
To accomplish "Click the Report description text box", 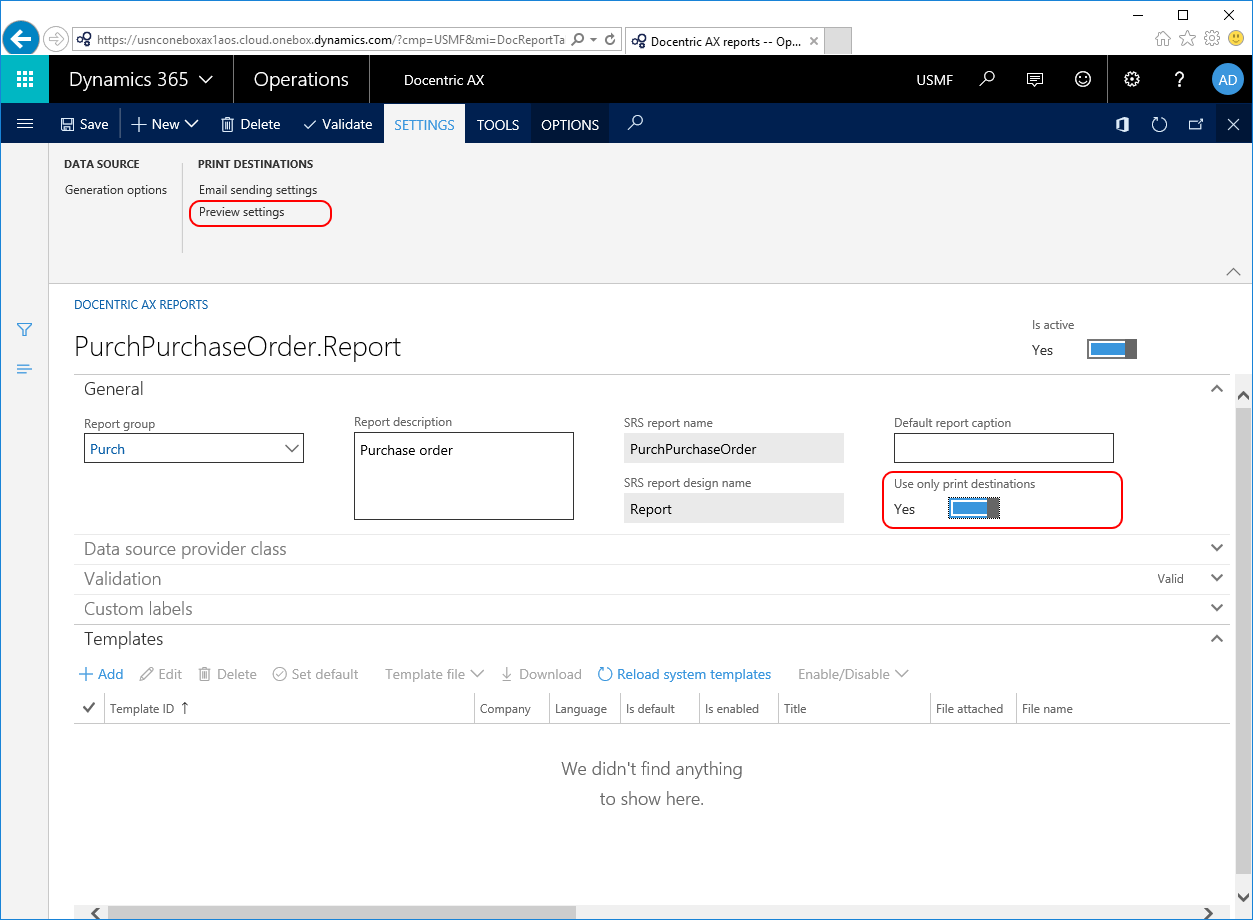I will coord(464,476).
